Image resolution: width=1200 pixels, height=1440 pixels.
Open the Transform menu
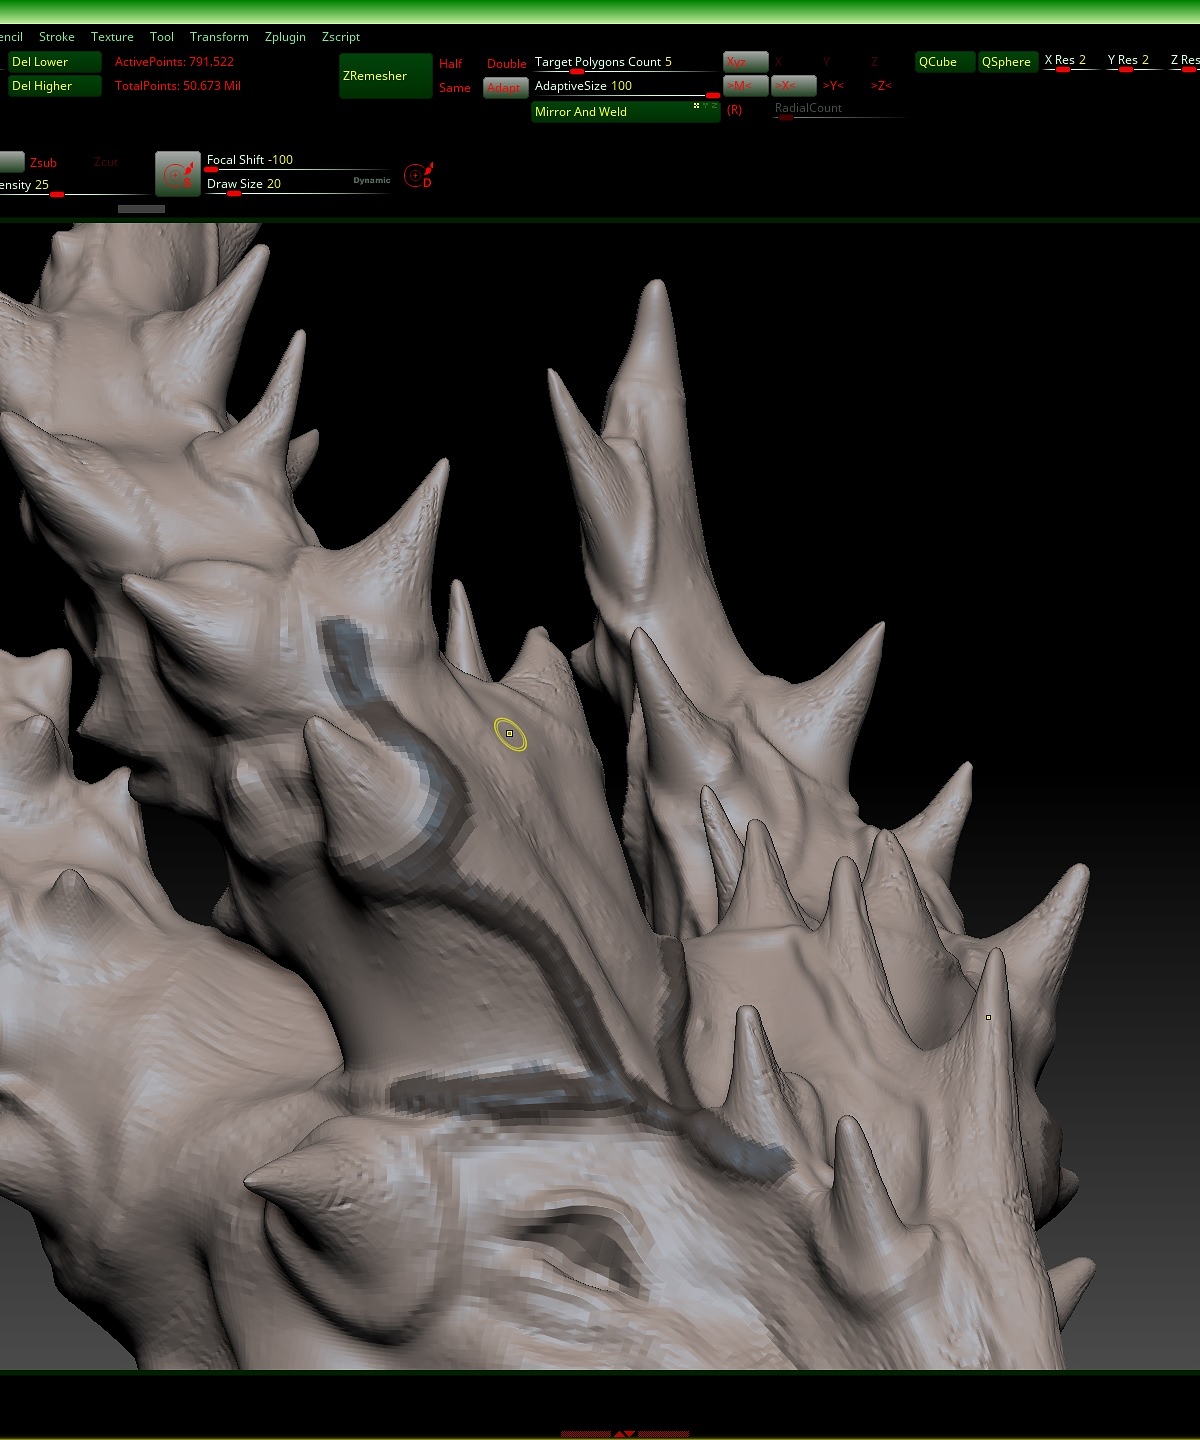click(219, 37)
